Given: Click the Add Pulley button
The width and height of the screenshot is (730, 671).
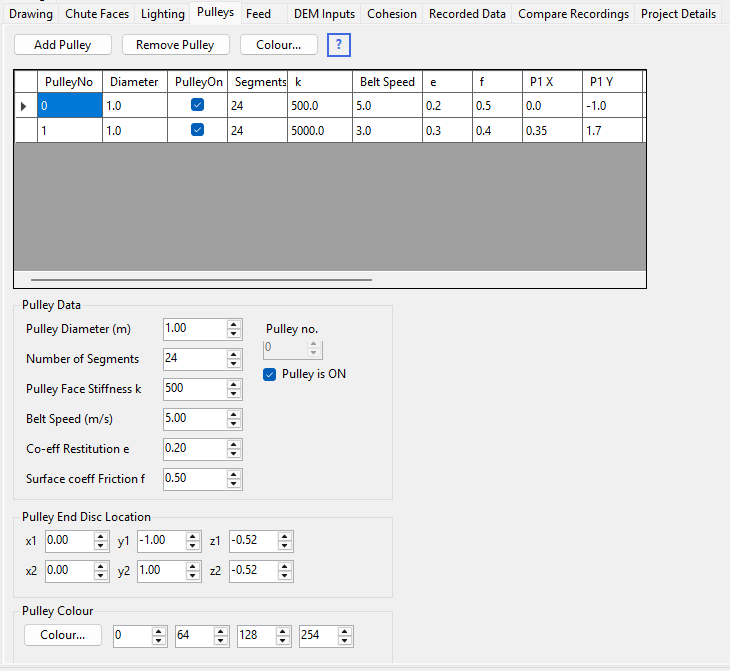Looking at the screenshot, I should [x=63, y=45].
